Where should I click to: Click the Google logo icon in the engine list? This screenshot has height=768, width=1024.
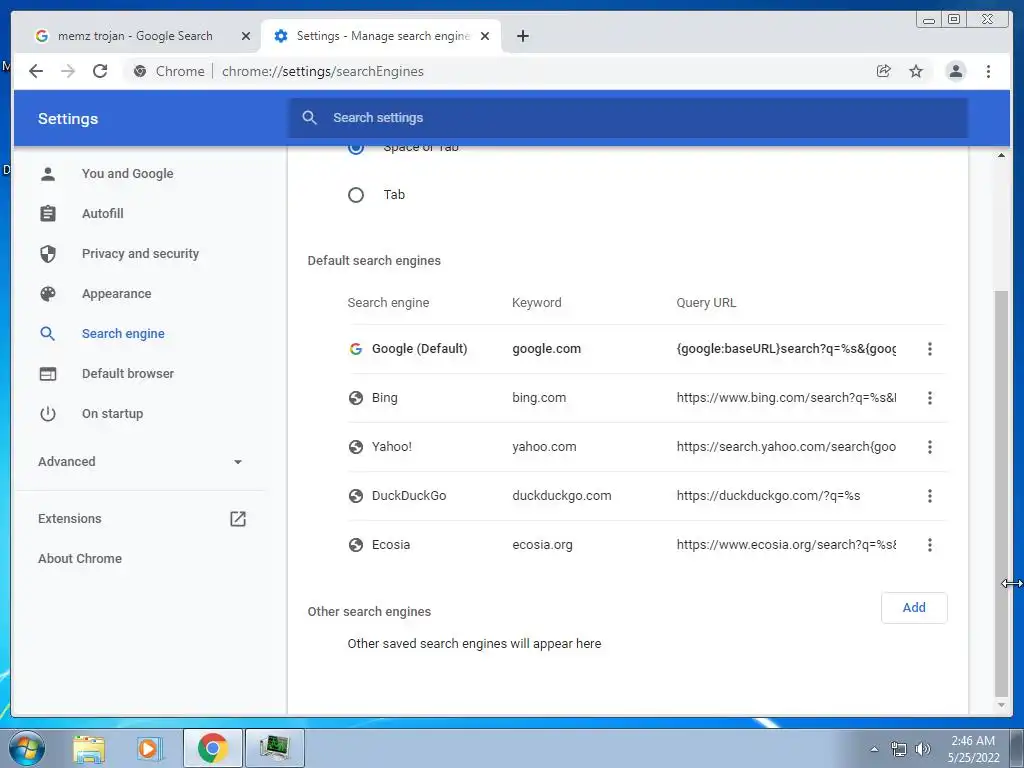(356, 349)
